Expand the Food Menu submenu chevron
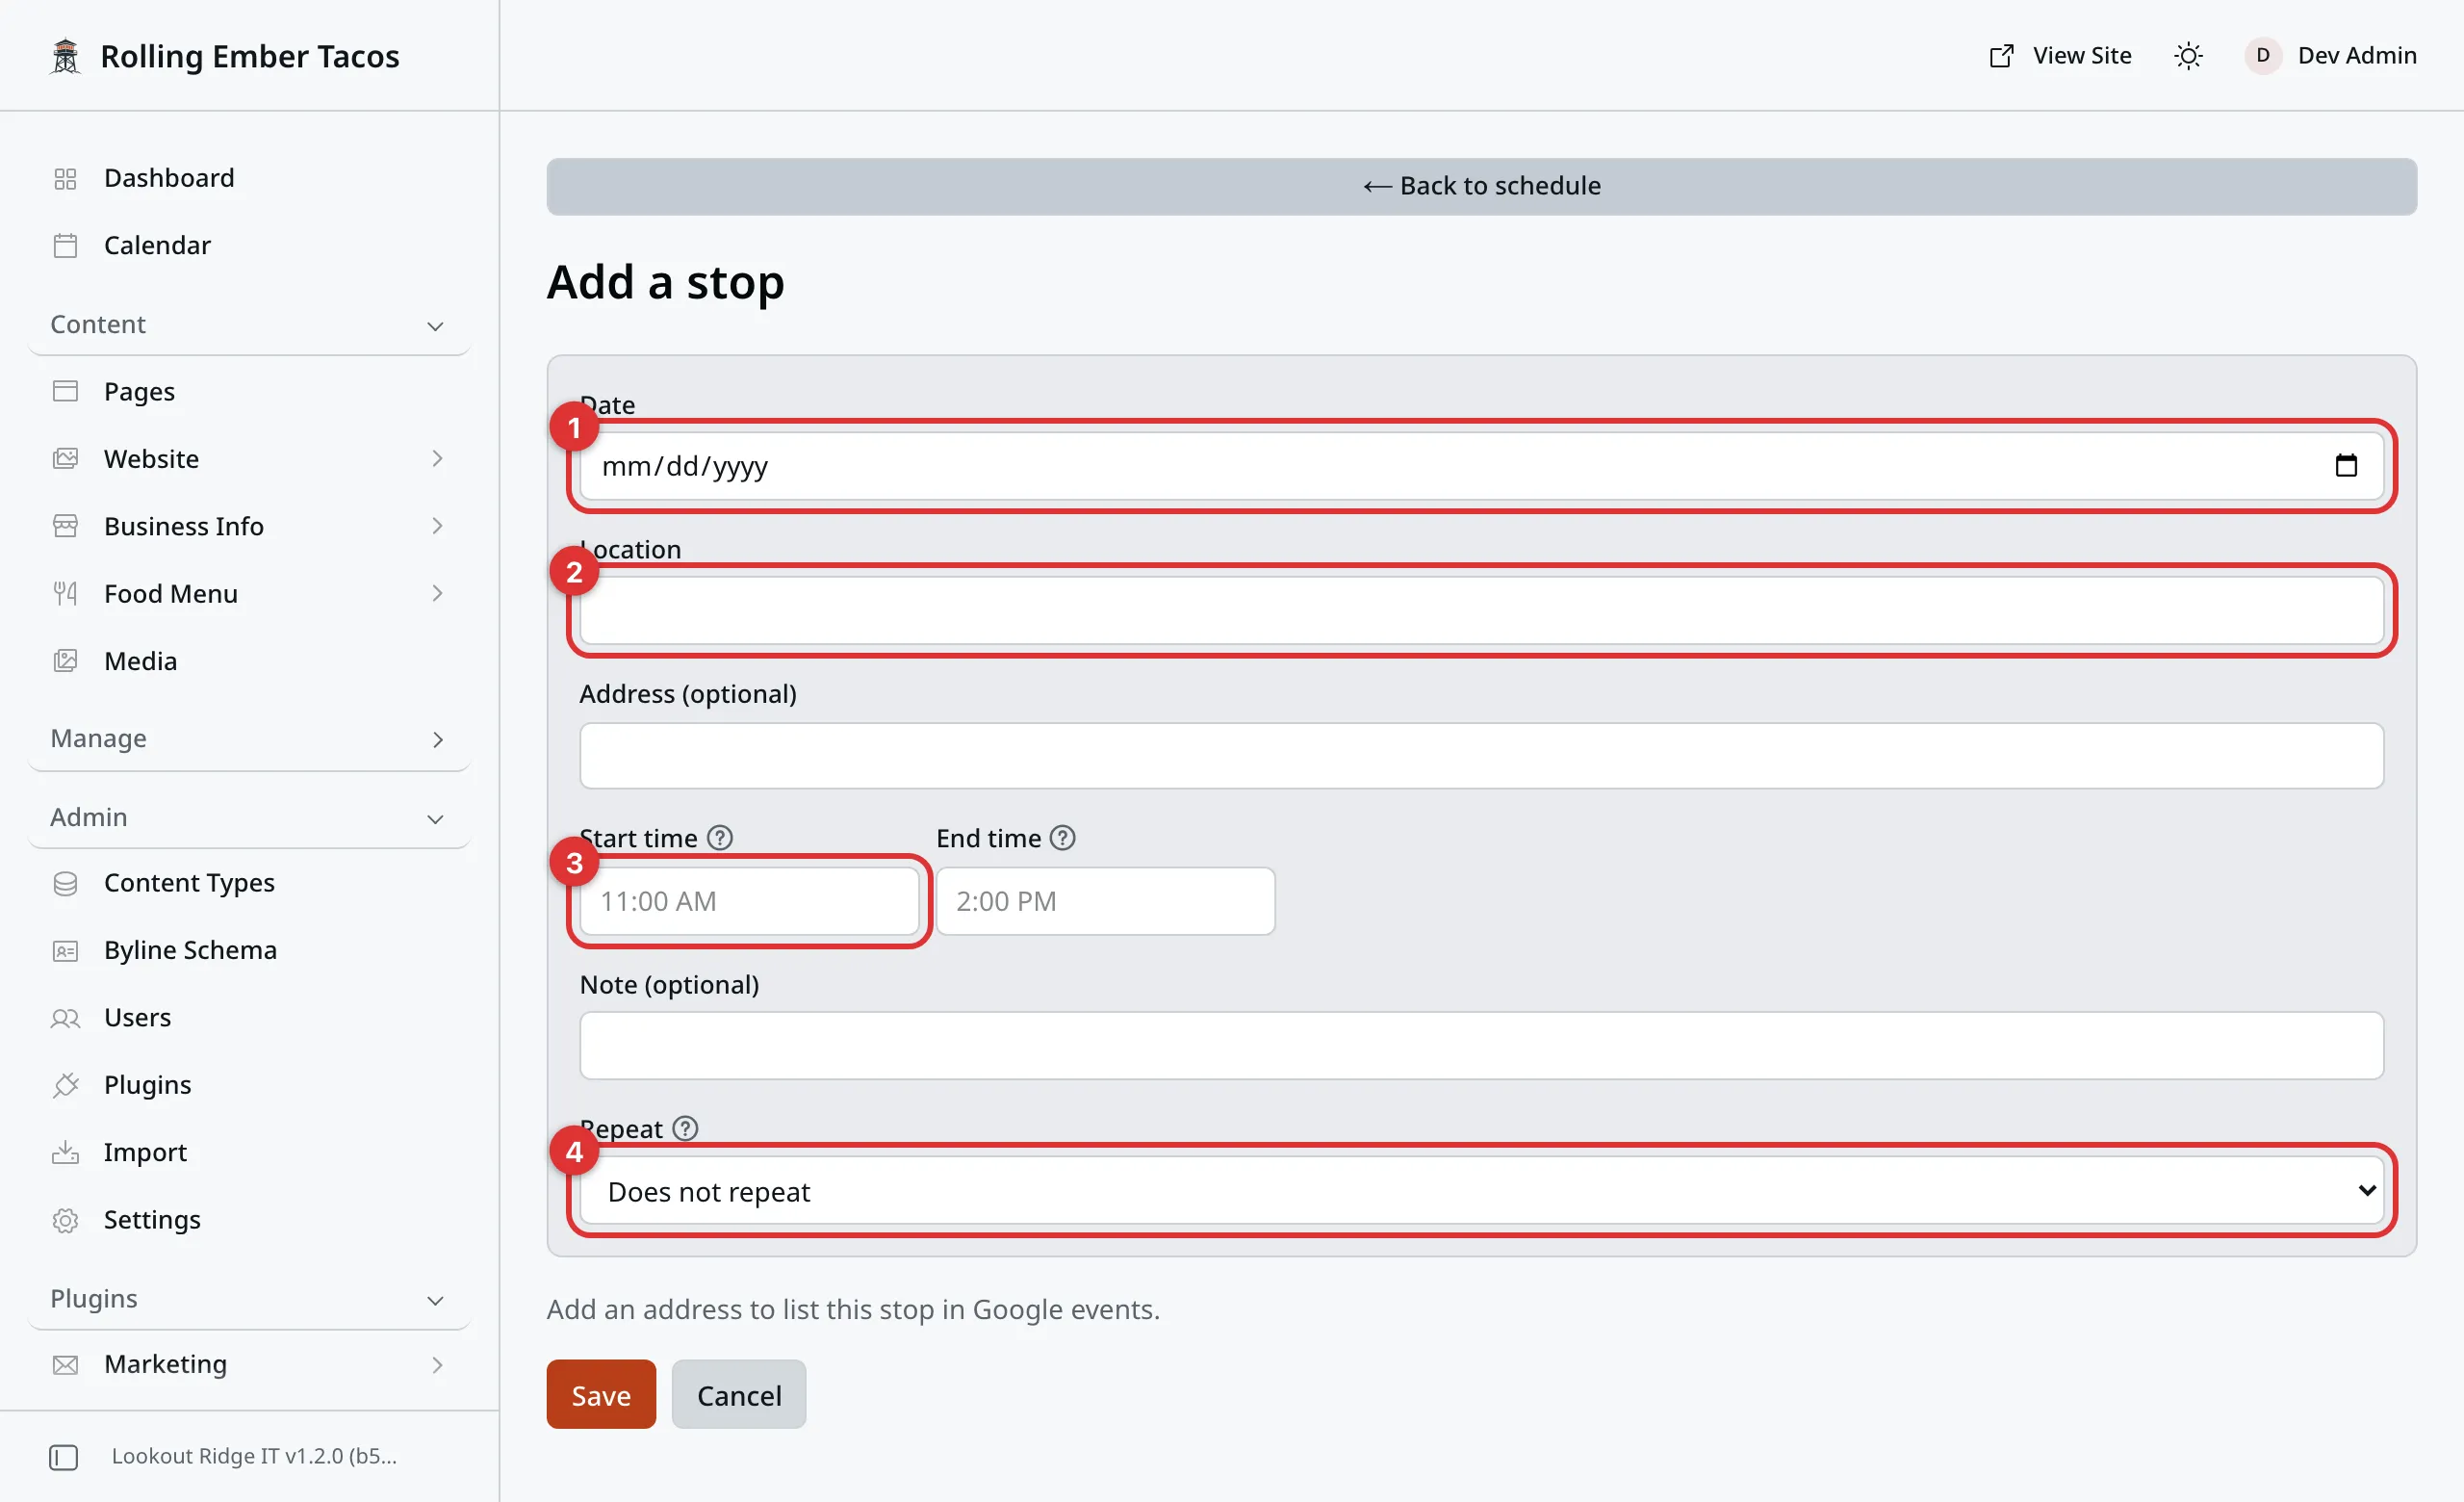 [437, 594]
